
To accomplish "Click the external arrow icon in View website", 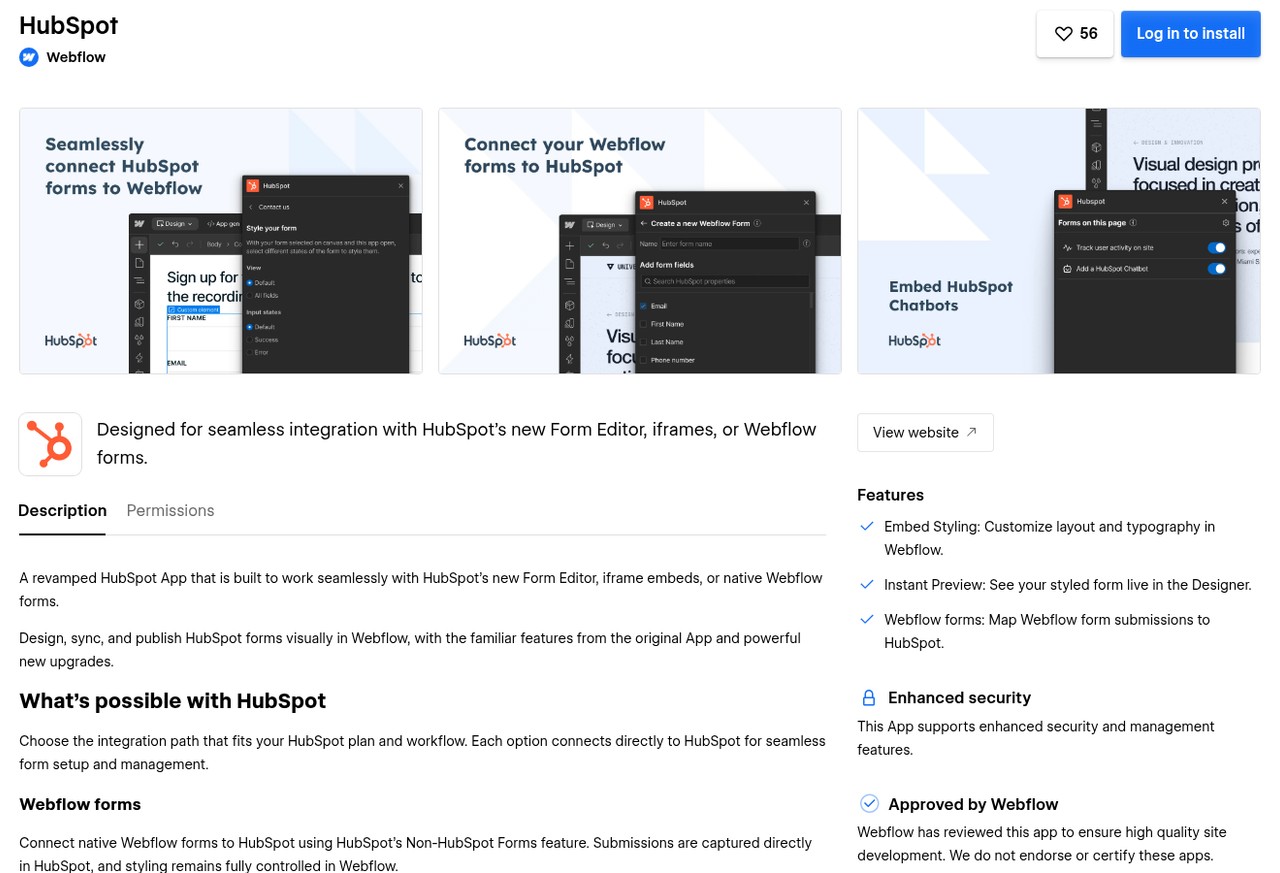I will click(971, 432).
